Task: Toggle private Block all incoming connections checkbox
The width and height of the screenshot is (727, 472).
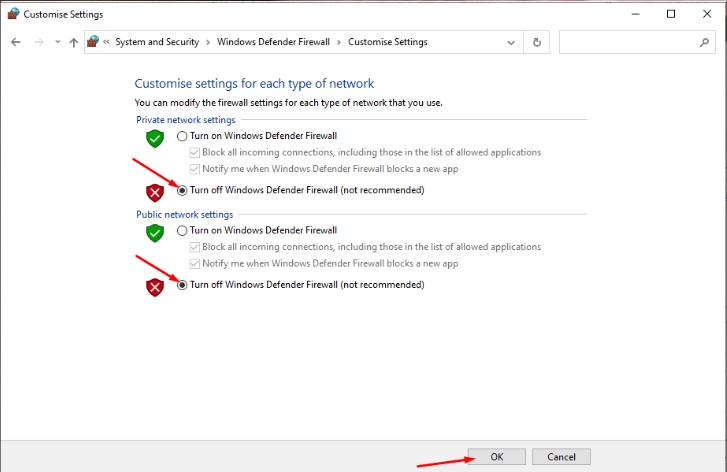Action: (x=195, y=153)
